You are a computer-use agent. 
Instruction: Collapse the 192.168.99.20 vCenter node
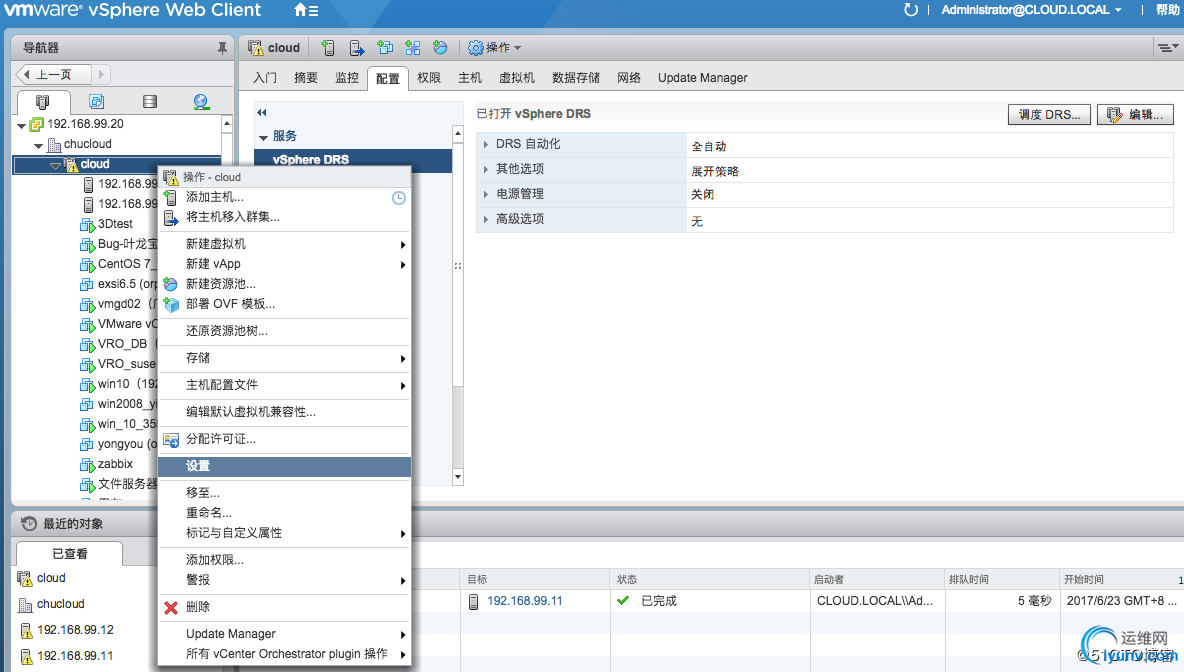coord(21,125)
